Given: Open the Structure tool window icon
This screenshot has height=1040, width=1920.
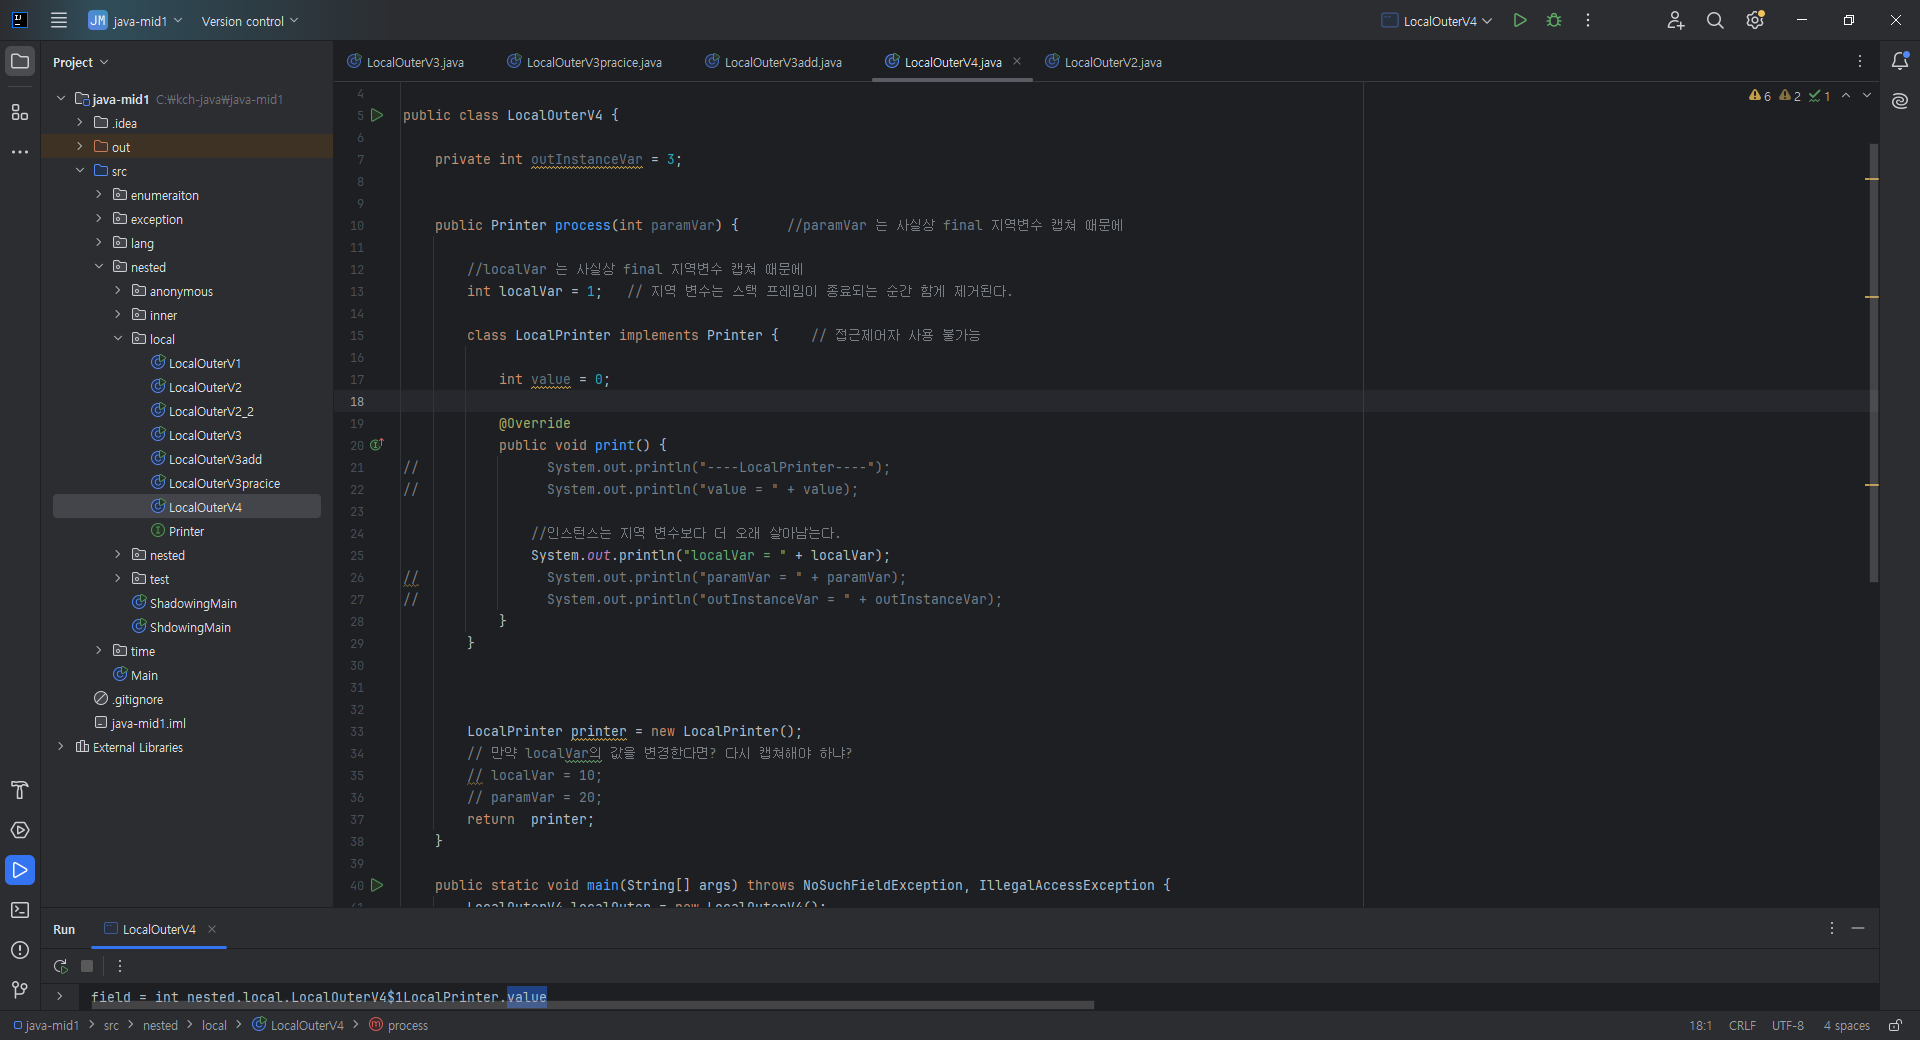Looking at the screenshot, I should pos(20,112).
